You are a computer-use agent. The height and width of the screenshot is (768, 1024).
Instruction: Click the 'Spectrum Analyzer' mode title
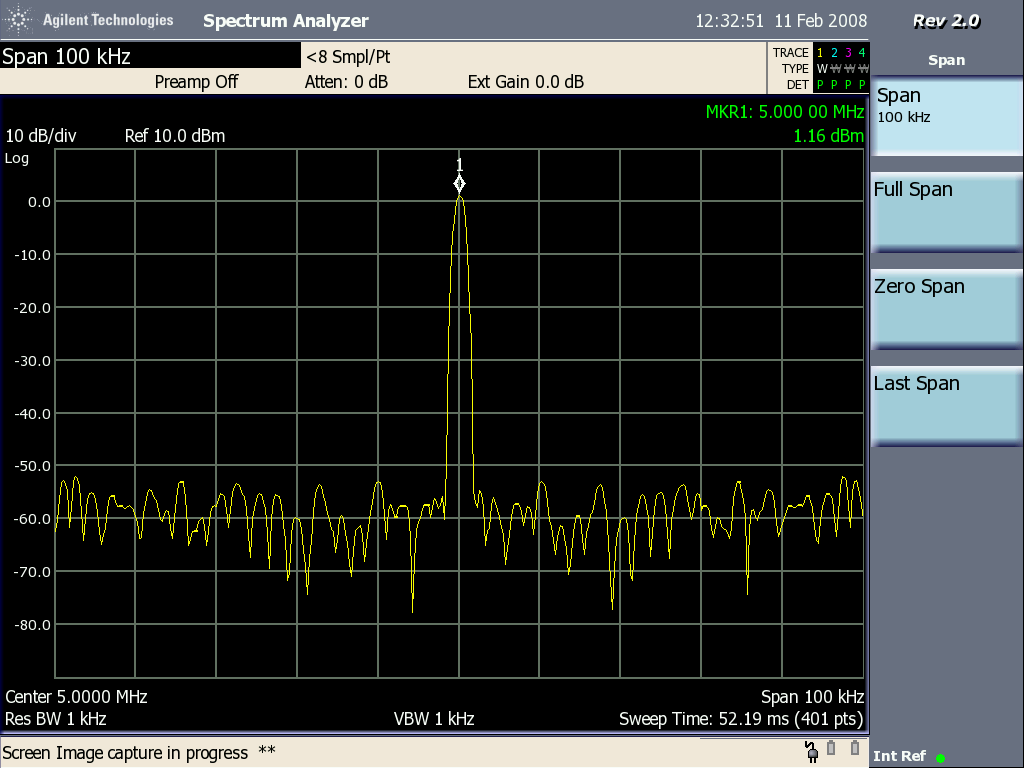286,21
